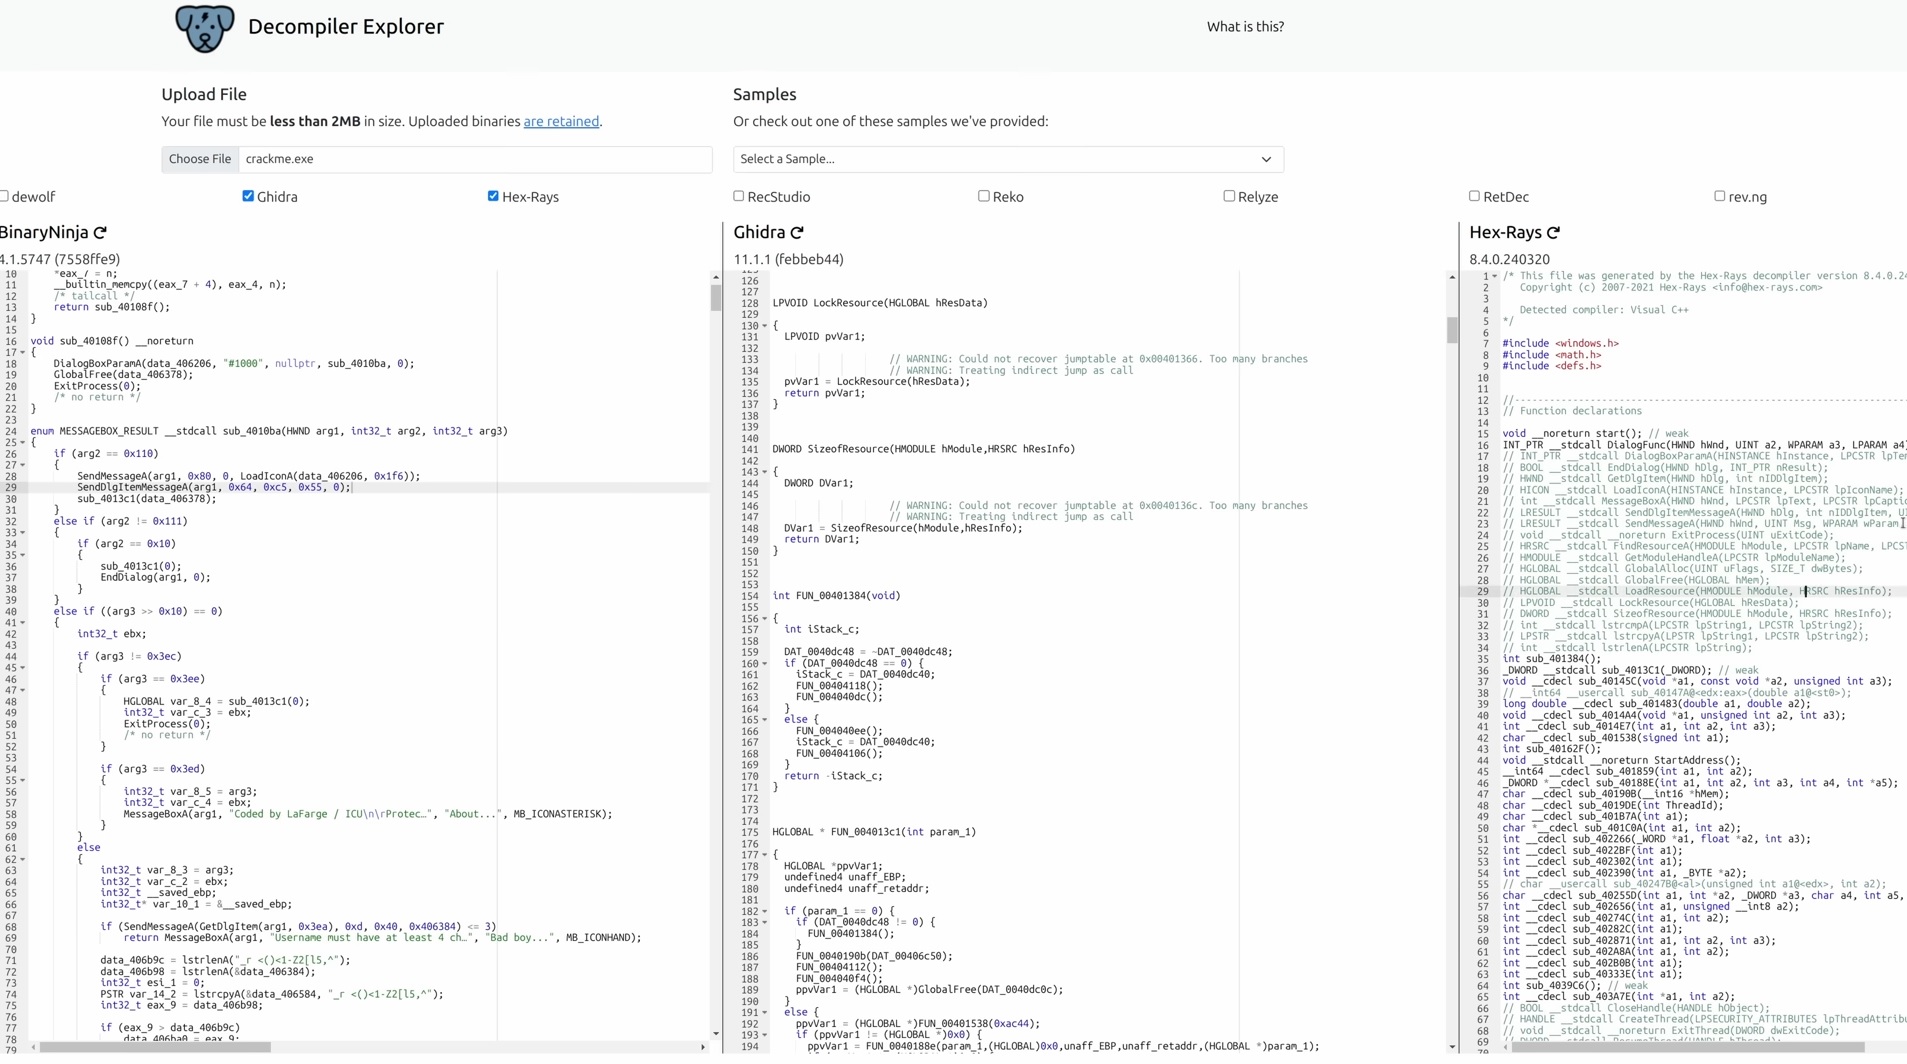Collapse fold arrow at Ghidra line 143
This screenshot has height=1064, width=1907.
(765, 472)
